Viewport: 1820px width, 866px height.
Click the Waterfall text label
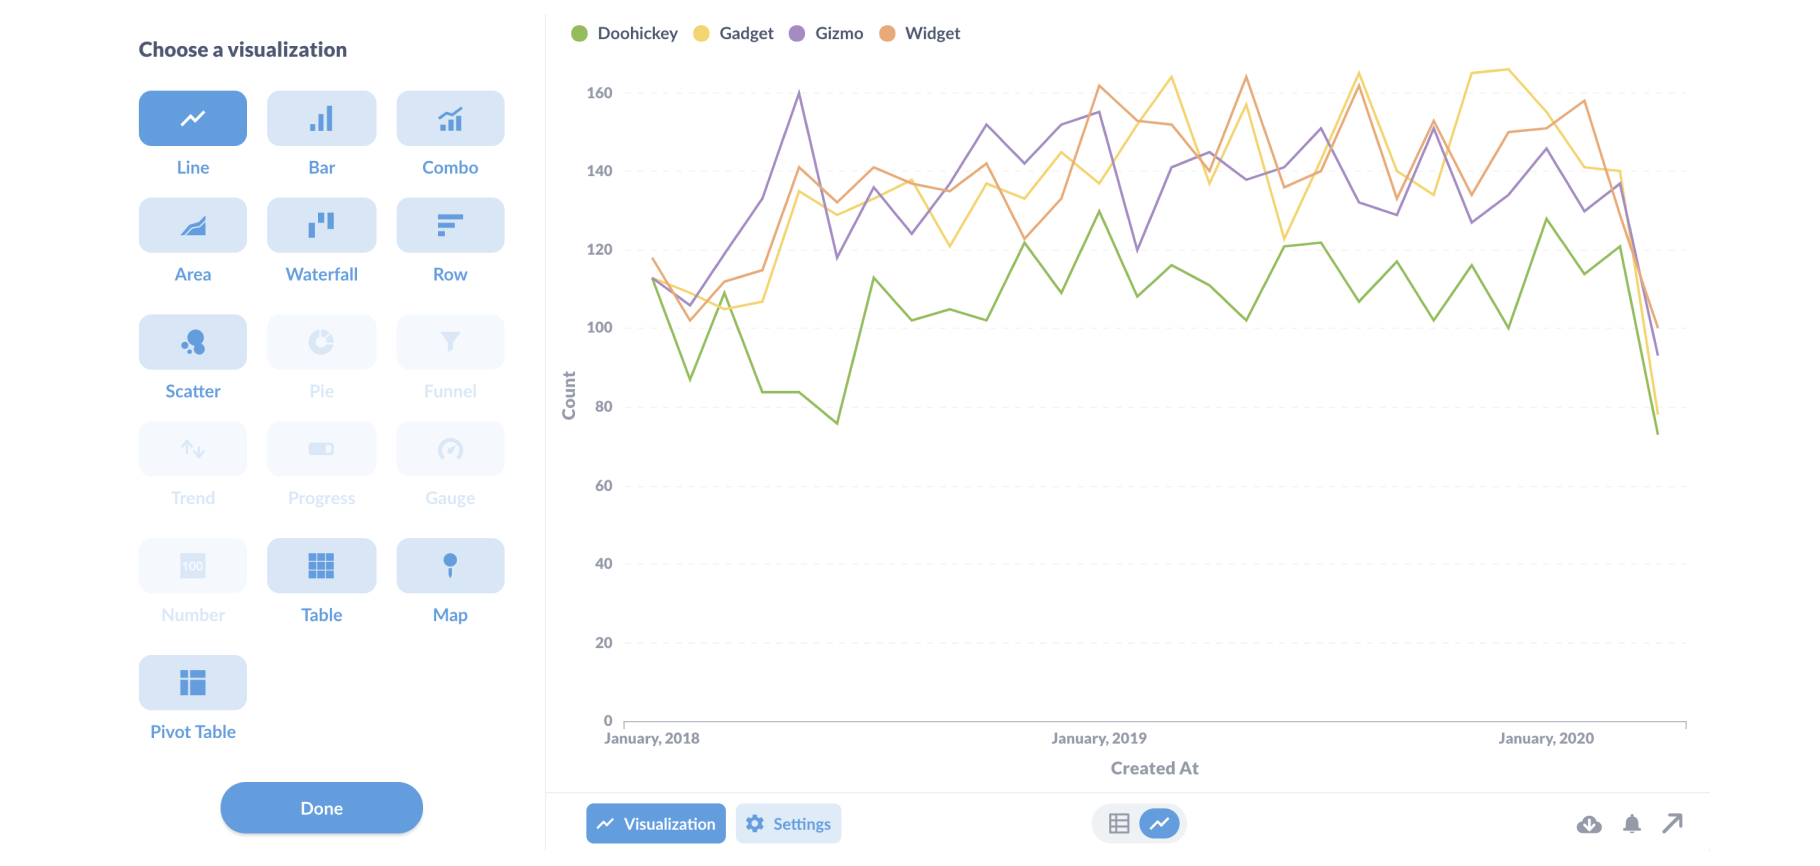point(321,275)
